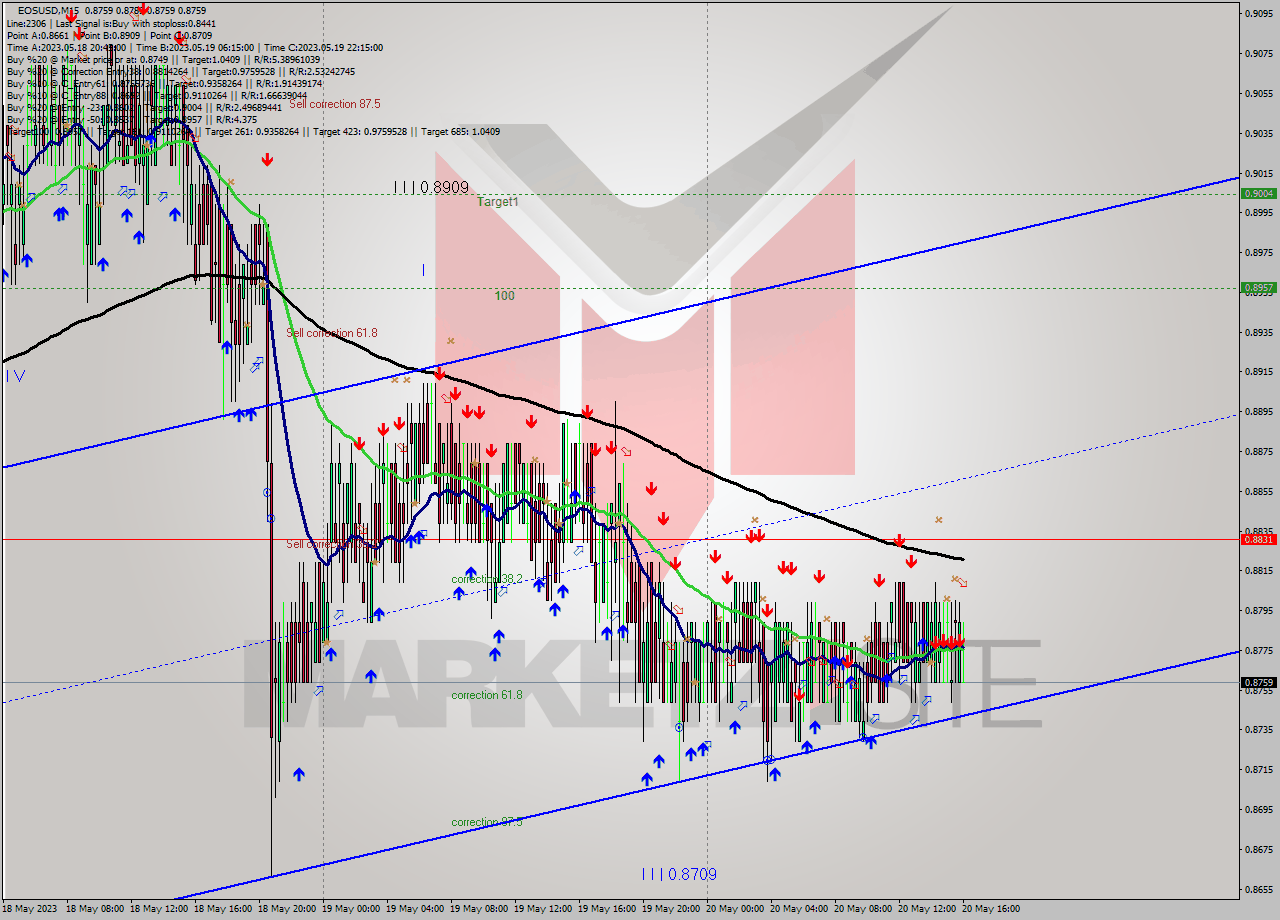Click the 'Target 261: 0.9358264' text
This screenshot has height=920, width=1280.
pos(254,131)
